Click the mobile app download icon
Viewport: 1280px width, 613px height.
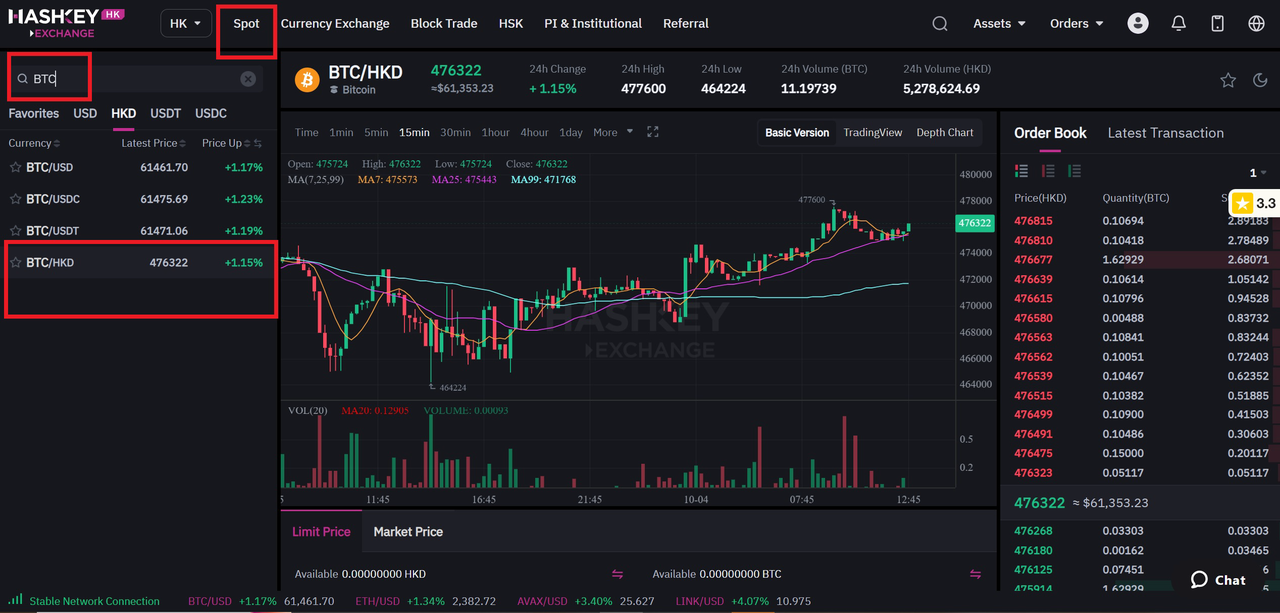click(x=1217, y=23)
